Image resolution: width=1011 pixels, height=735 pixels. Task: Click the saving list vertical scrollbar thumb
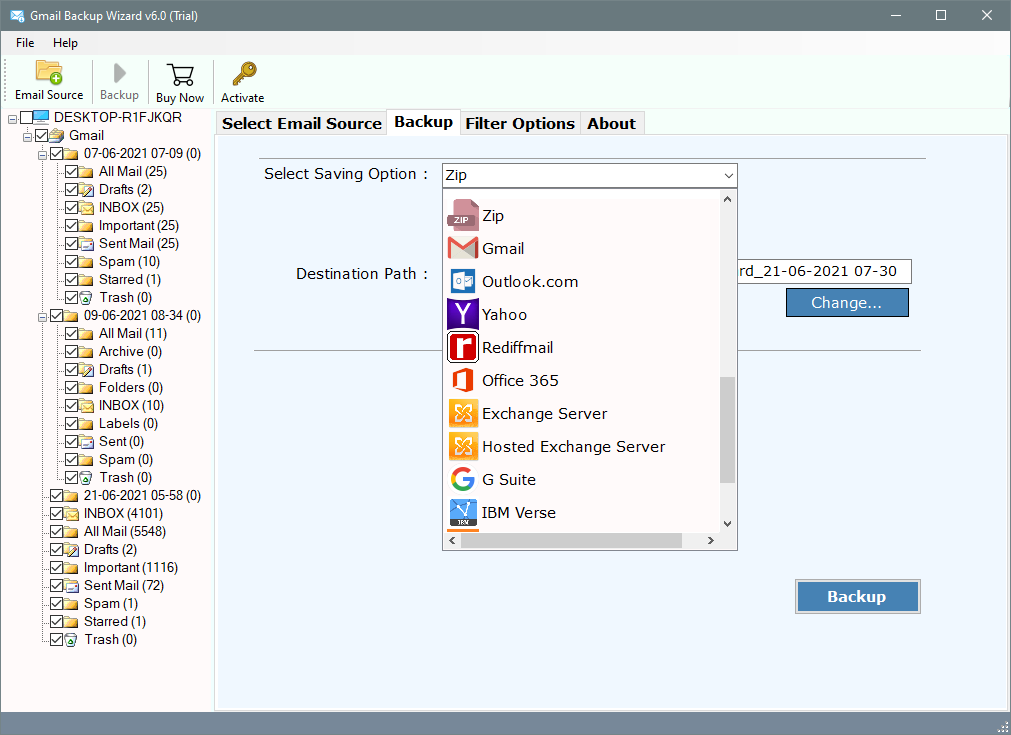coord(727,429)
